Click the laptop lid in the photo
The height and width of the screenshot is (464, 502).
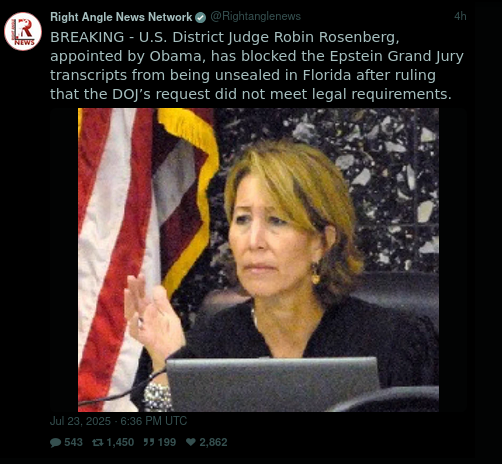273,384
